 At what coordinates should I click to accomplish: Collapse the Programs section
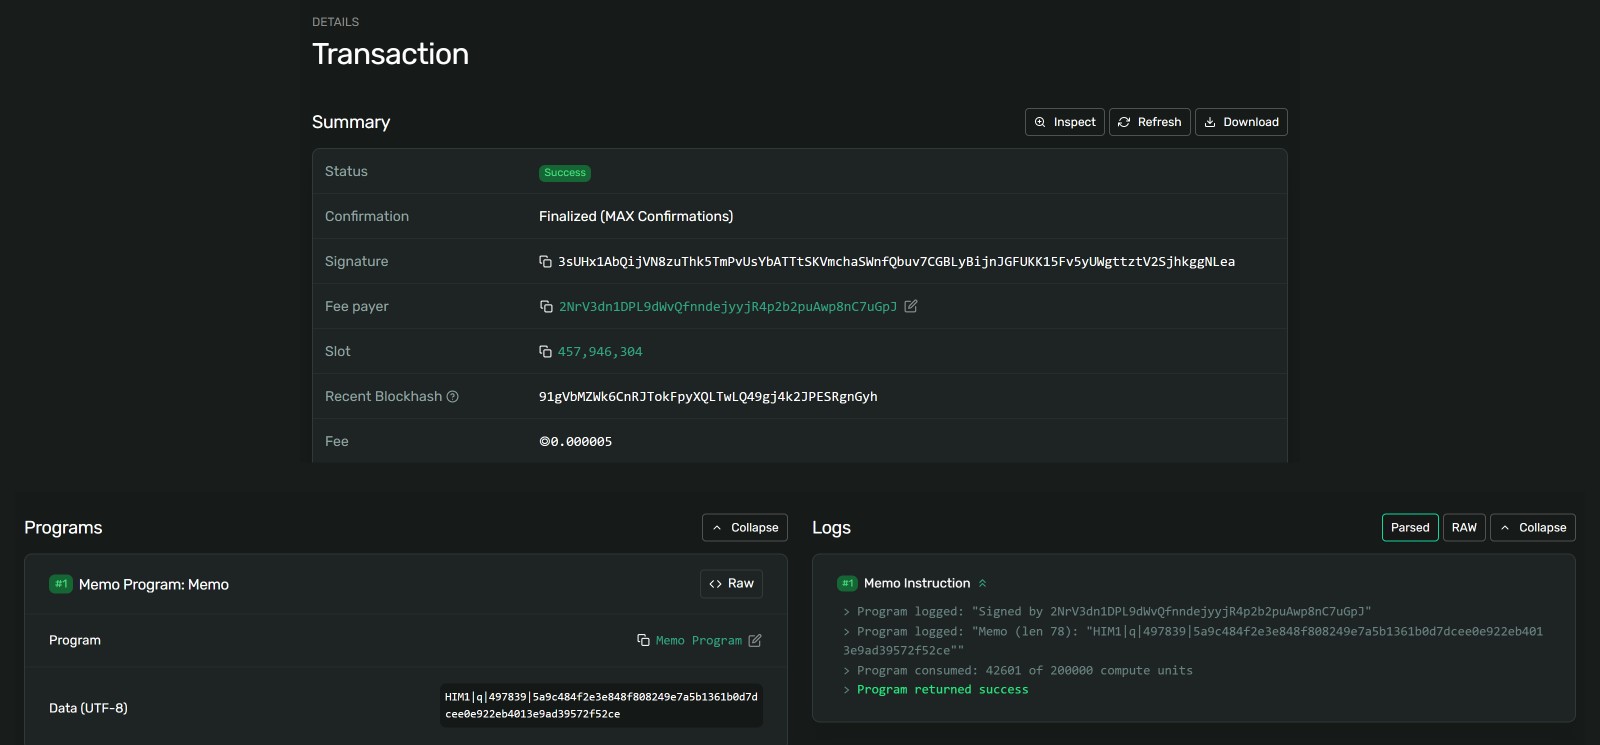pos(745,528)
